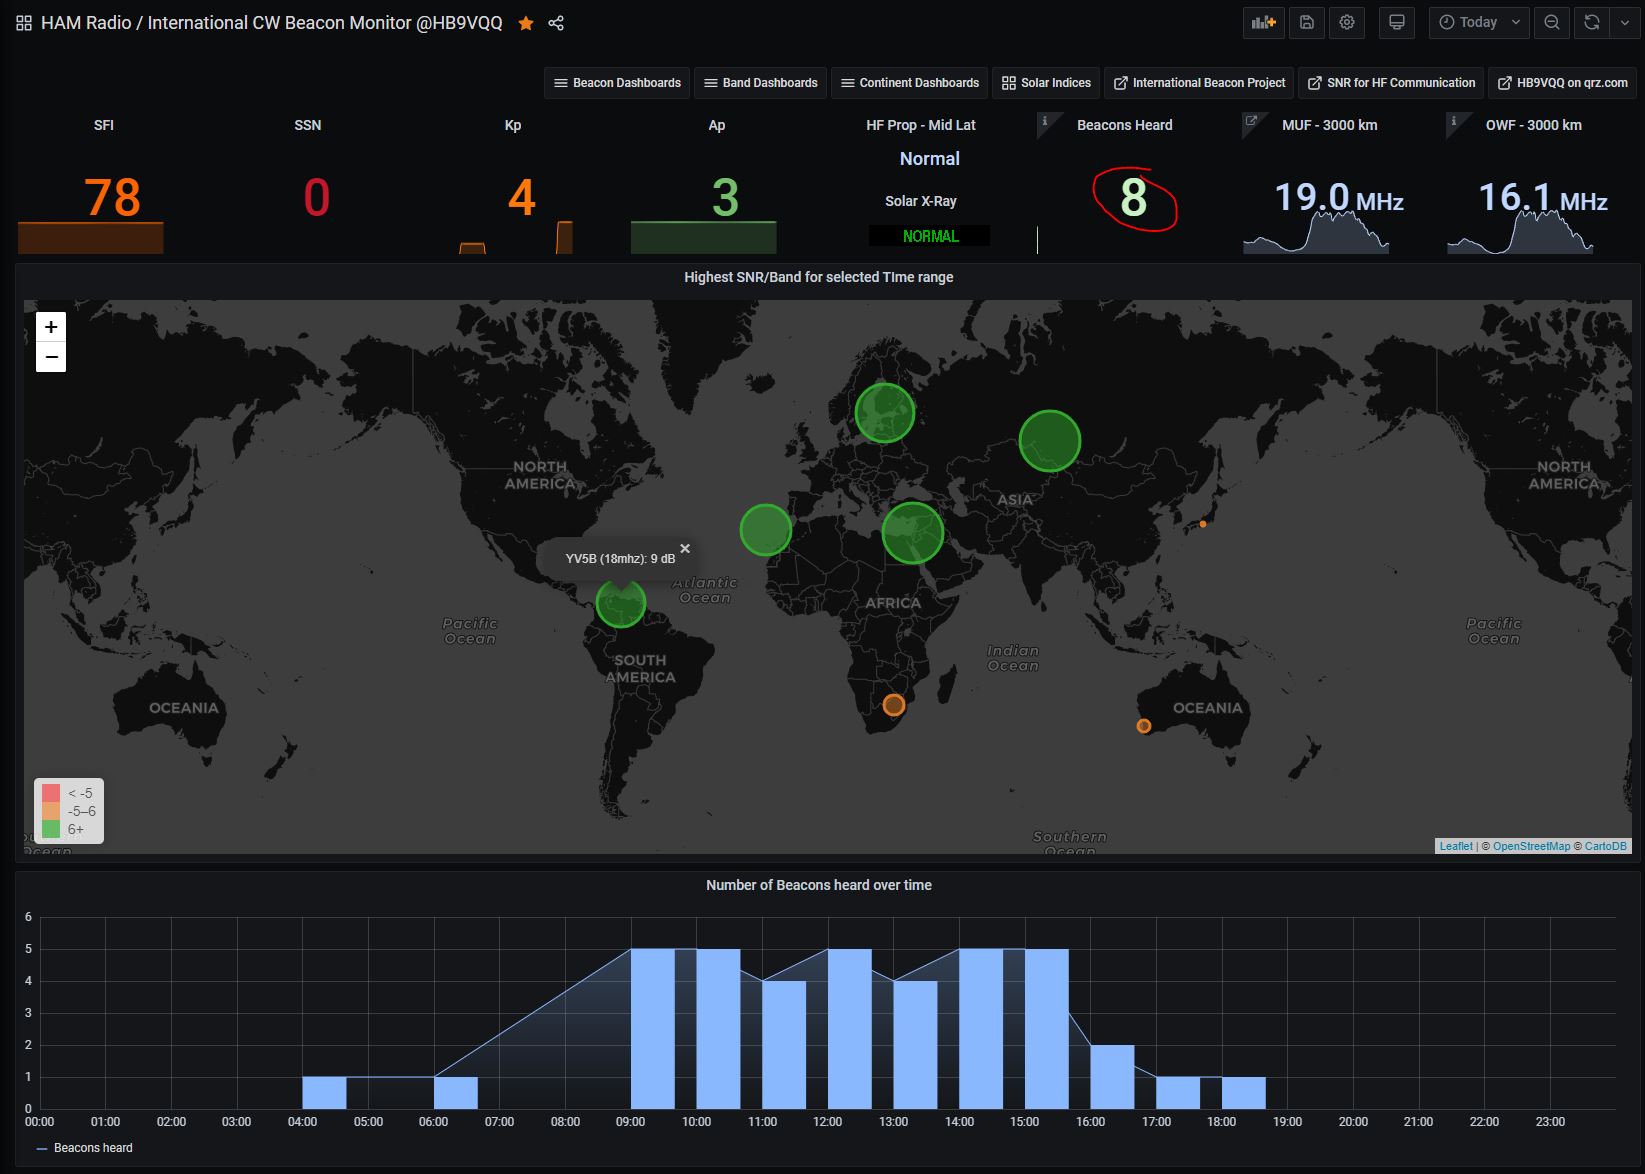
Task: Select the green marker over the Middle East
Action: tap(913, 533)
